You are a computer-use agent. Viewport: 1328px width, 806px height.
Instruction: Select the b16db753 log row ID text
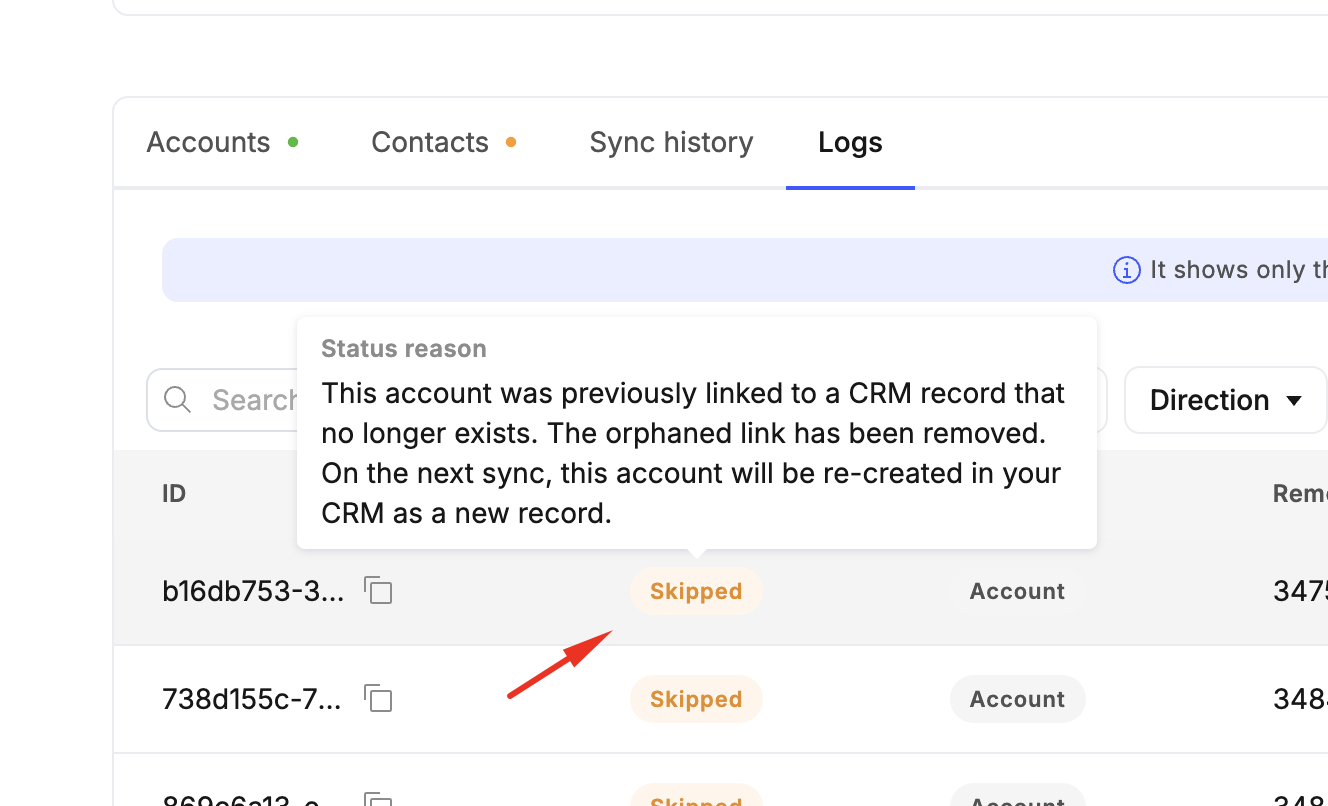[x=253, y=591]
